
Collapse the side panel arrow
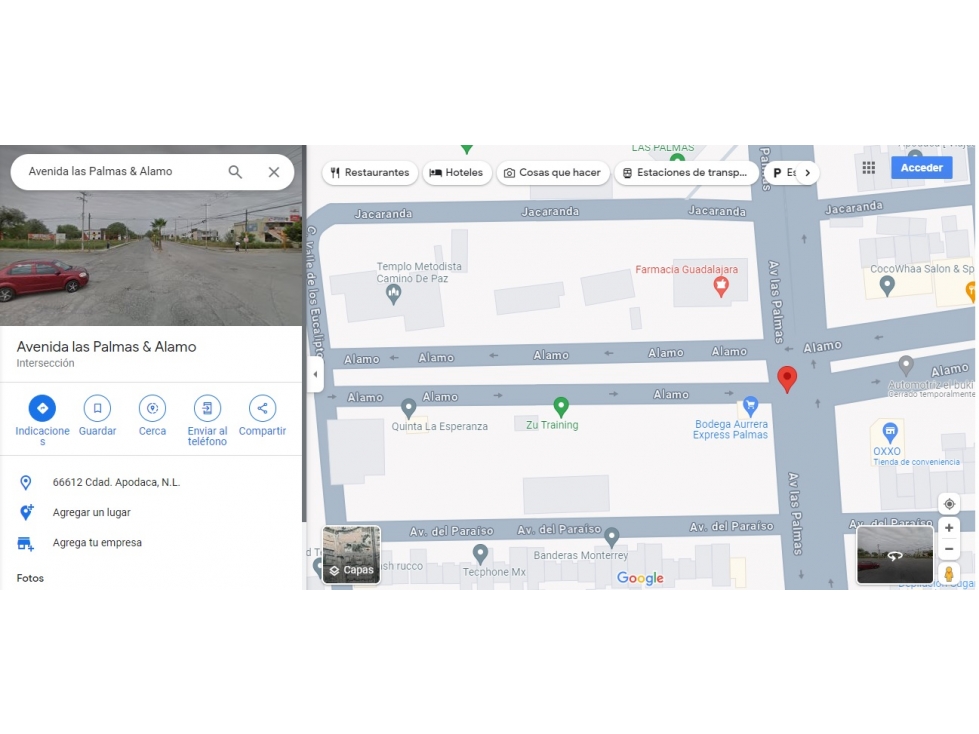pyautogui.click(x=315, y=374)
